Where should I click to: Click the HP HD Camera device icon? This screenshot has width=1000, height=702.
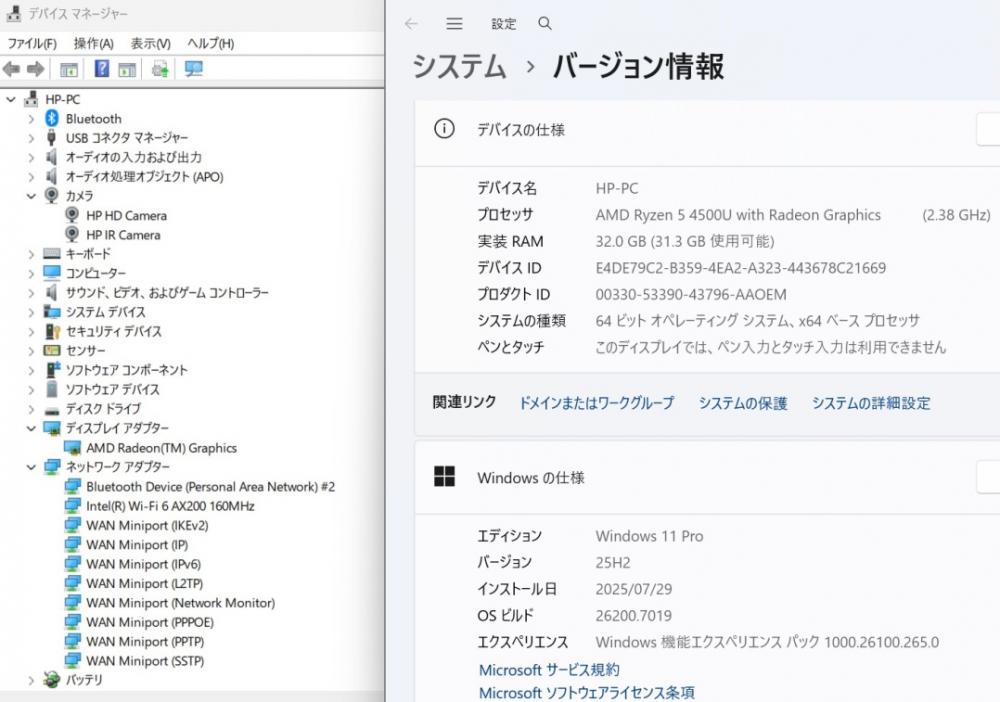pyautogui.click(x=72, y=216)
